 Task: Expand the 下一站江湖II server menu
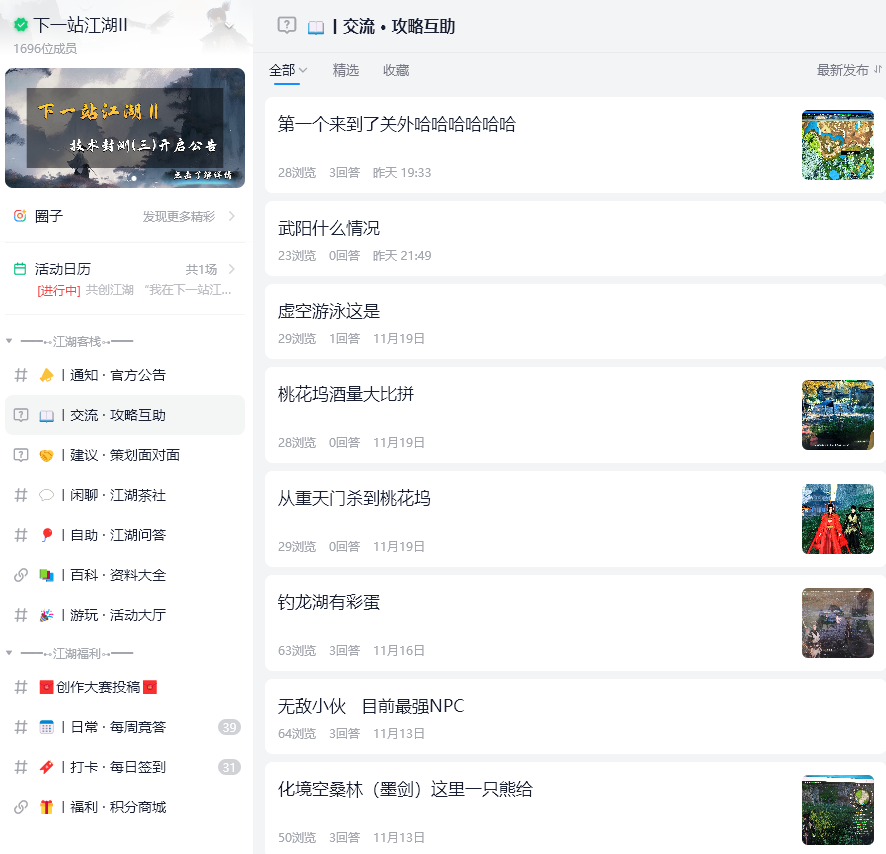[229, 27]
